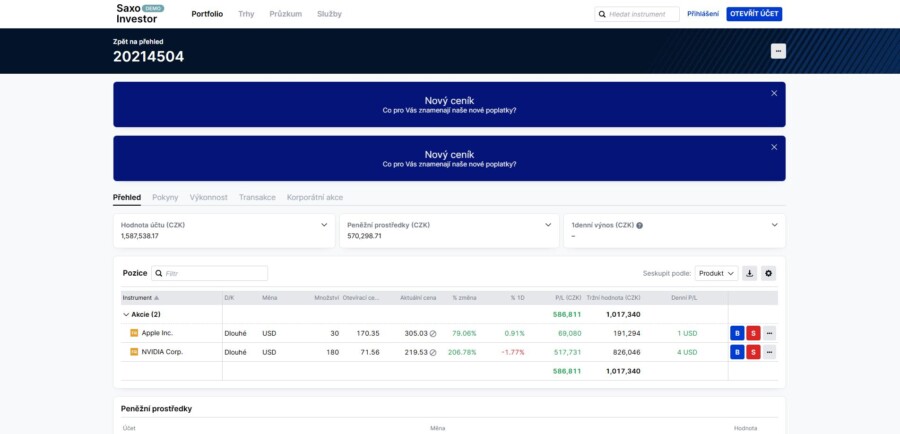The image size is (900, 434).
Task: Open the Portfolio menu
Action: [207, 14]
